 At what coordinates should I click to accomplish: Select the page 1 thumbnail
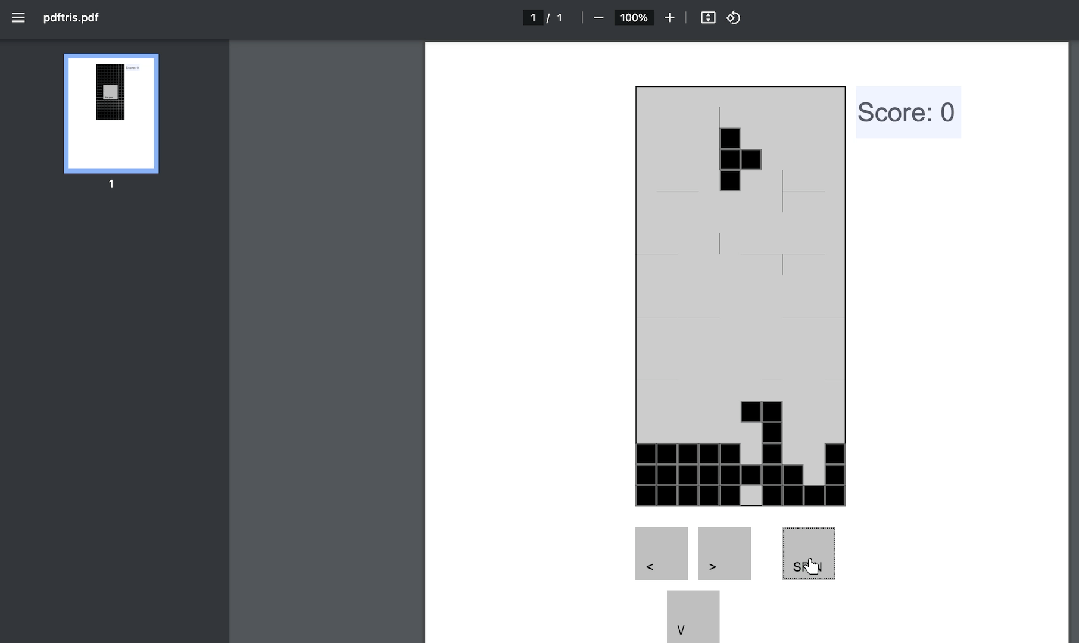point(111,114)
